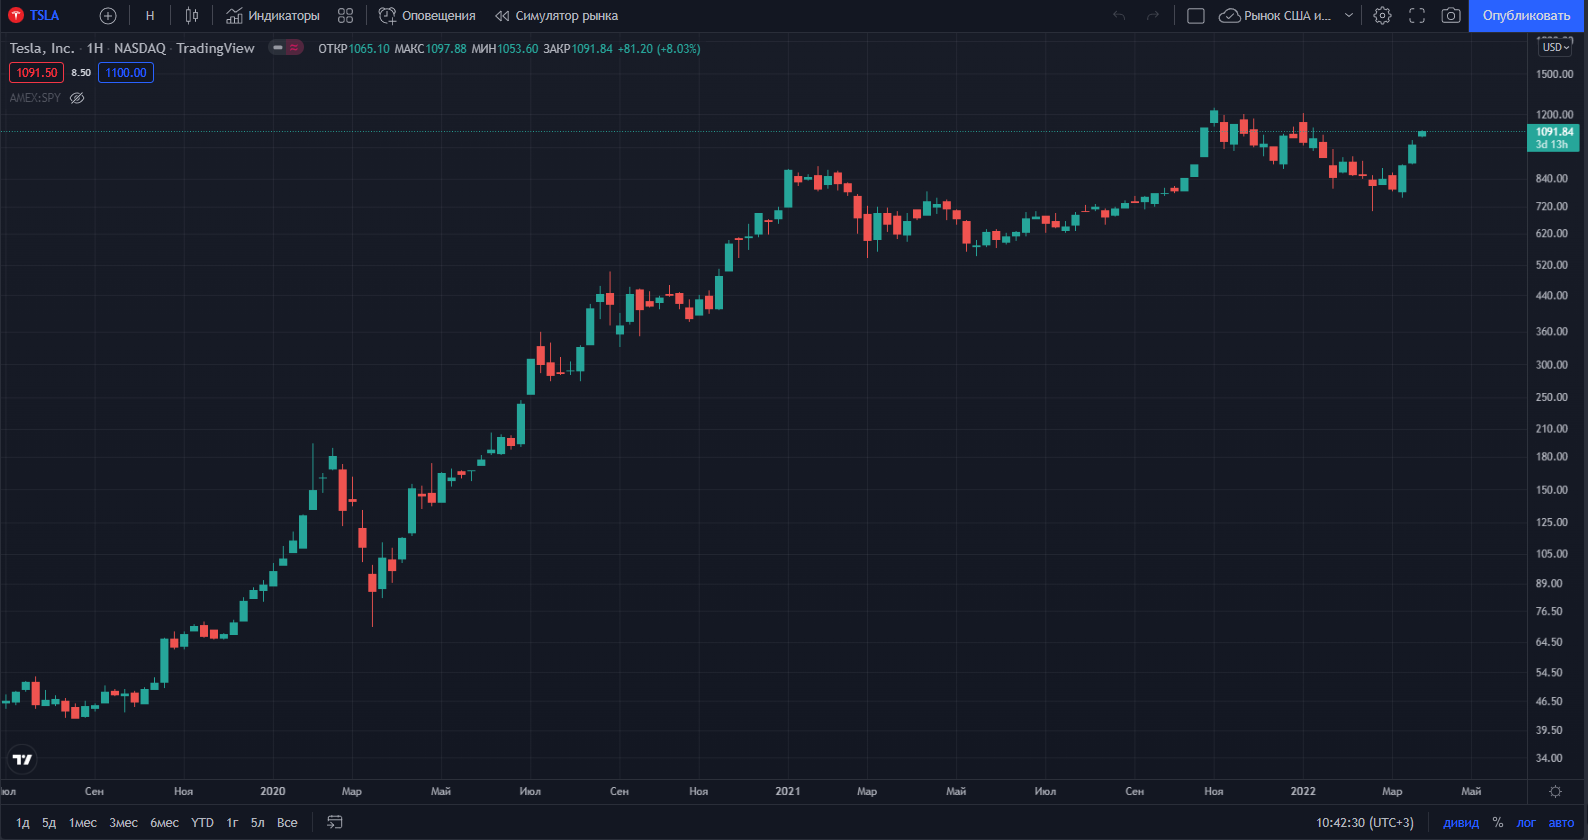This screenshot has height=840, width=1588.
Task: Open the TSLA symbol search
Action: (x=34, y=16)
